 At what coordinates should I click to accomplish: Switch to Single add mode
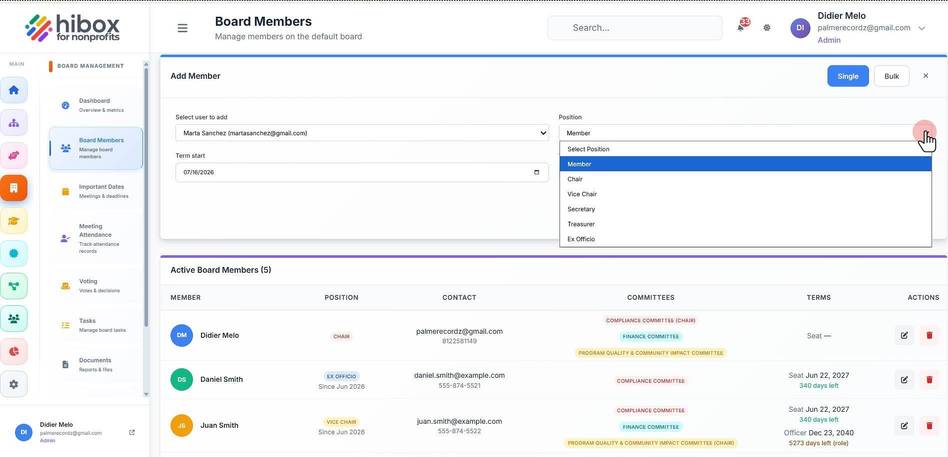(848, 76)
